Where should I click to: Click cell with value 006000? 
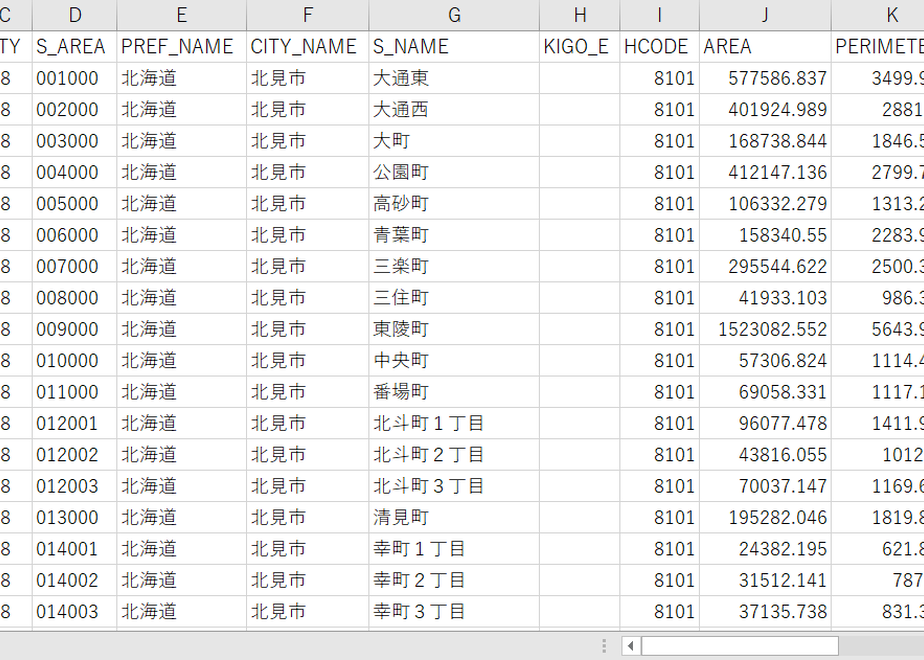[x=75, y=235]
